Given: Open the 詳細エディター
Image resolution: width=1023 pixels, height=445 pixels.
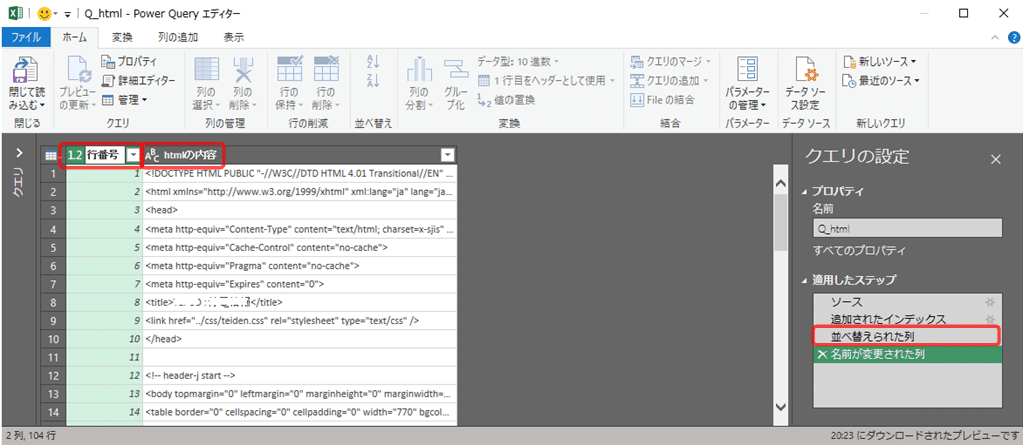Looking at the screenshot, I should click(139, 81).
